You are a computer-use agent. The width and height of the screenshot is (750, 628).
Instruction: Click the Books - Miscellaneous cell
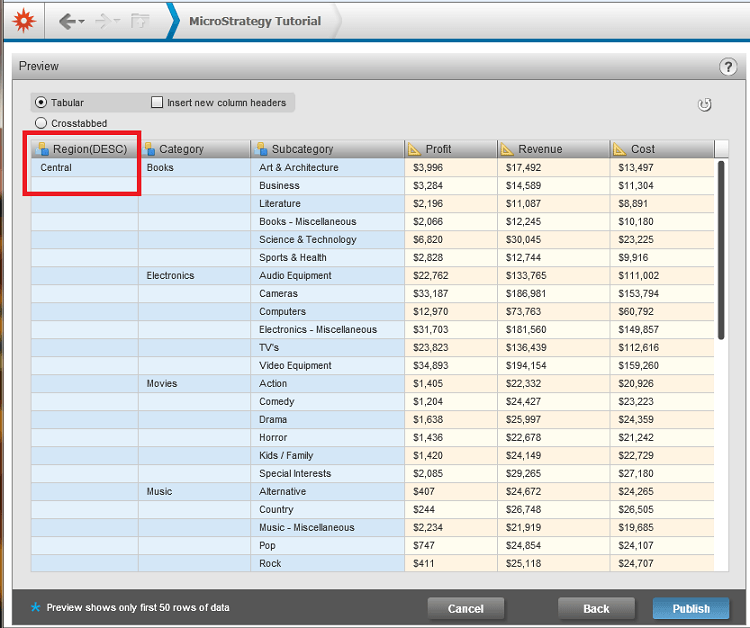click(x=327, y=221)
